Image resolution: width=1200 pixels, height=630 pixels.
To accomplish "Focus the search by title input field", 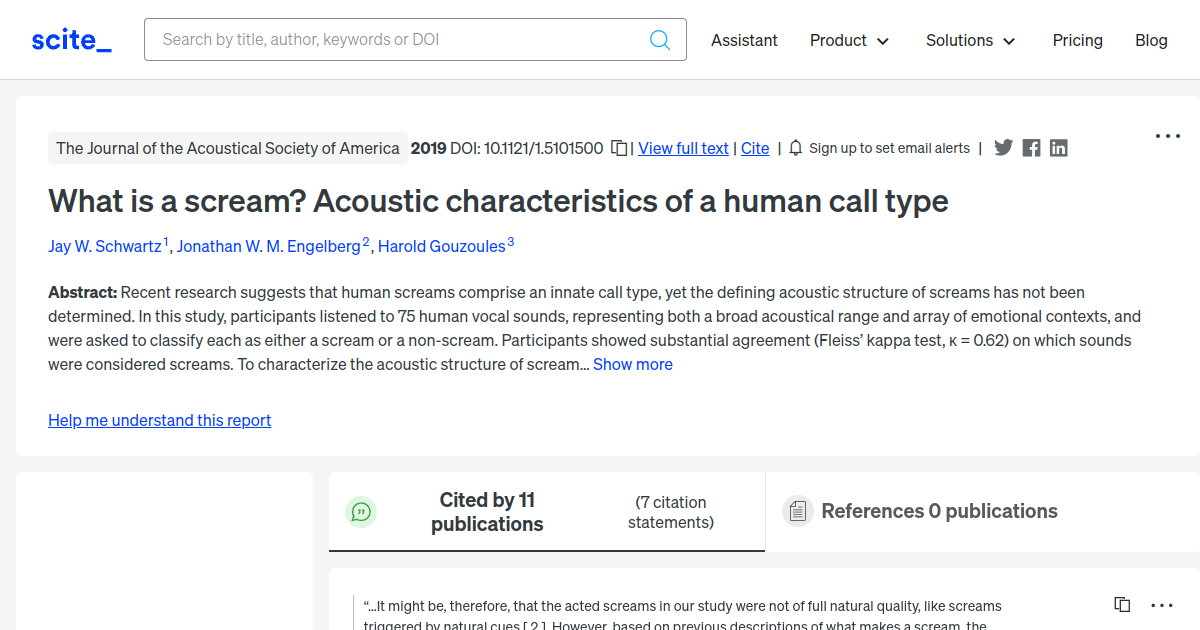I will point(400,40).
